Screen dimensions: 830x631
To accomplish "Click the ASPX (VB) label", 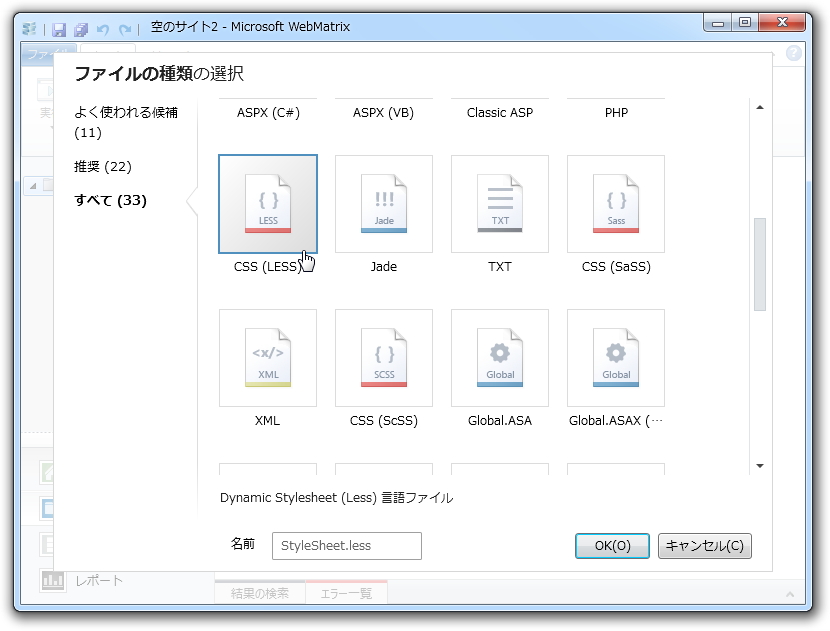I will click(x=383, y=113).
